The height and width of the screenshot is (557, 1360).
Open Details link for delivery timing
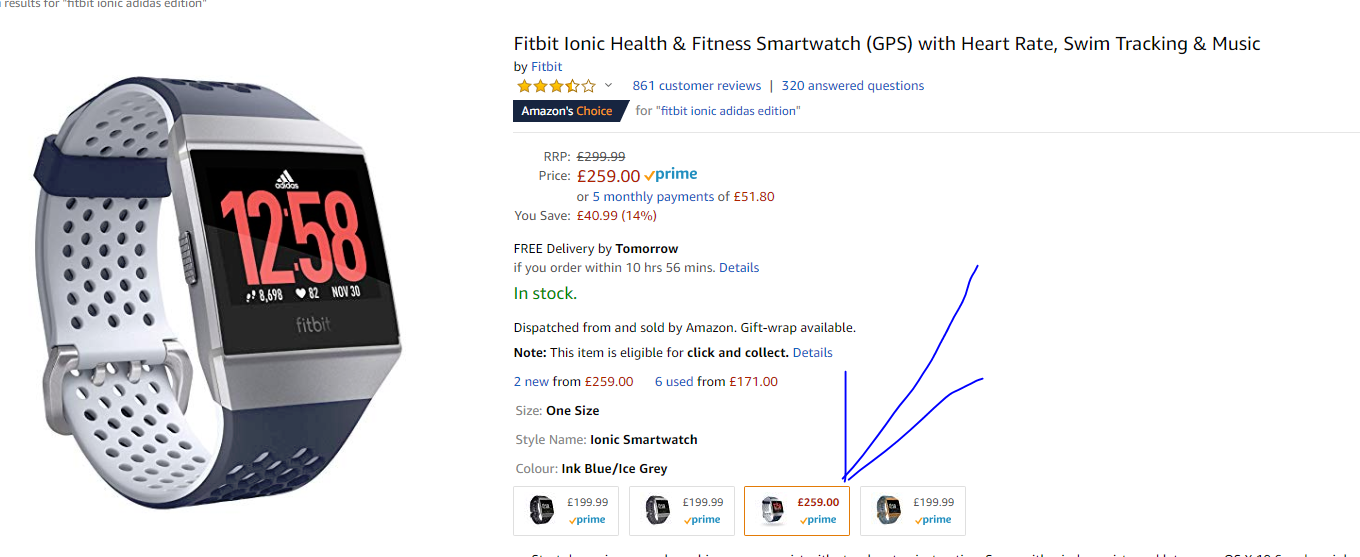tap(739, 268)
